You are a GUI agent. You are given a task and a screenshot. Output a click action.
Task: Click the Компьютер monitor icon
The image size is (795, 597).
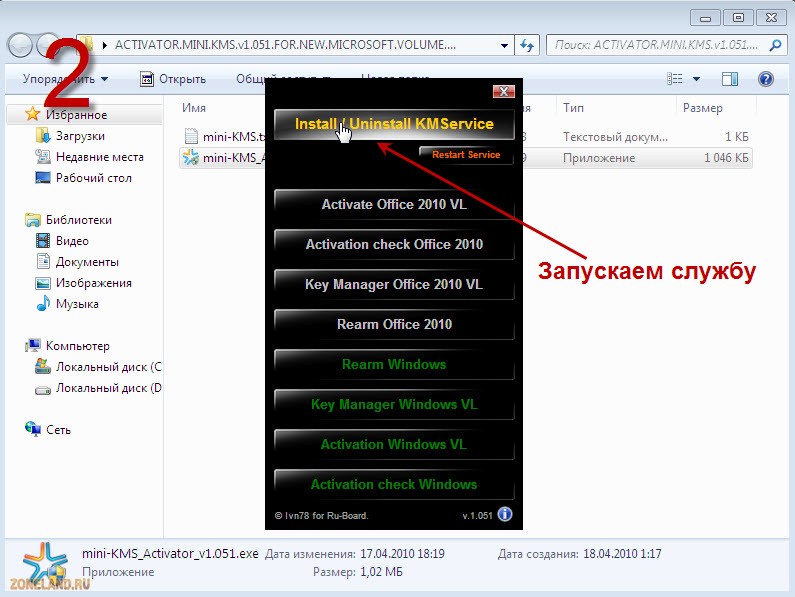point(33,346)
